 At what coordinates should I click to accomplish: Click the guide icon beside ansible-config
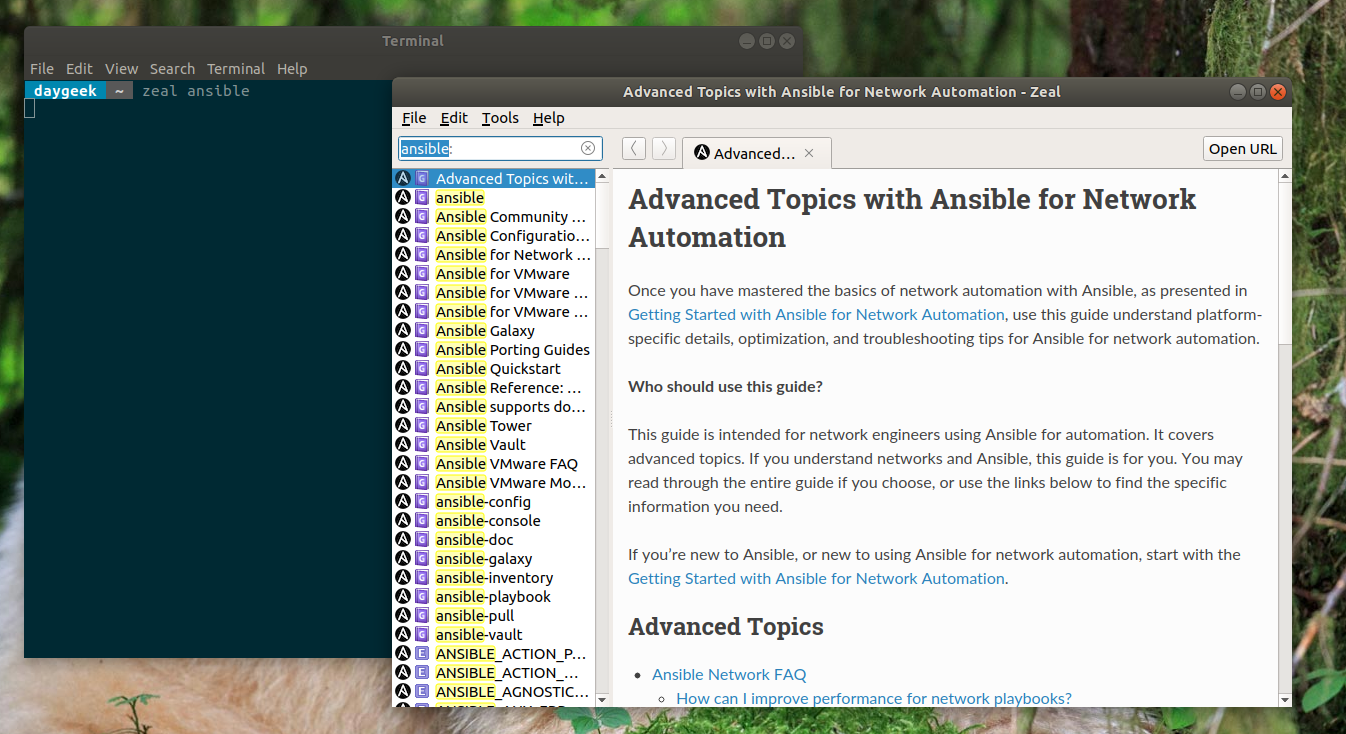(x=422, y=501)
